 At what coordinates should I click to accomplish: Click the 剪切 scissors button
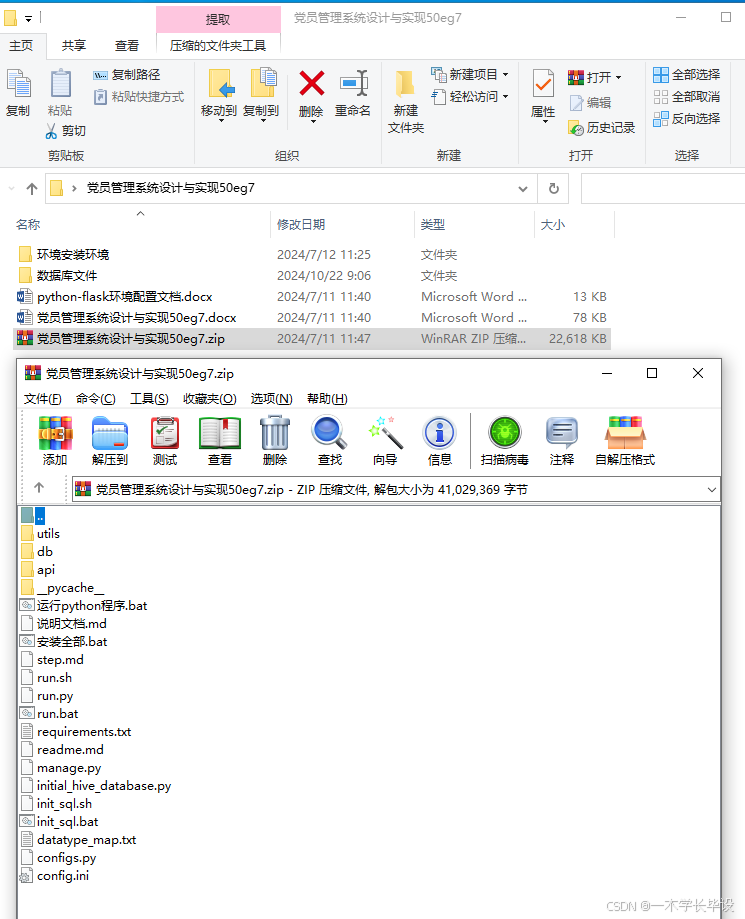(66, 131)
